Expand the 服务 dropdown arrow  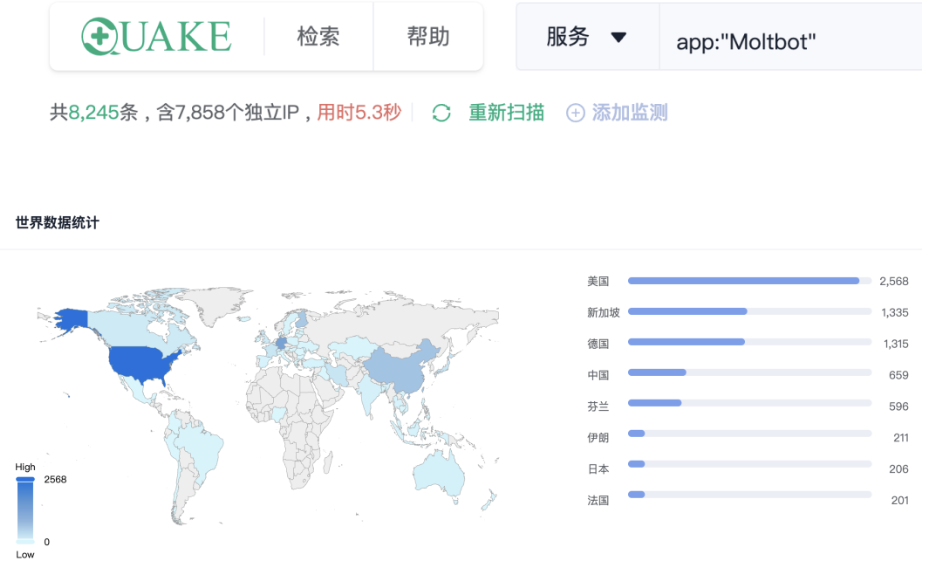[x=619, y=38]
